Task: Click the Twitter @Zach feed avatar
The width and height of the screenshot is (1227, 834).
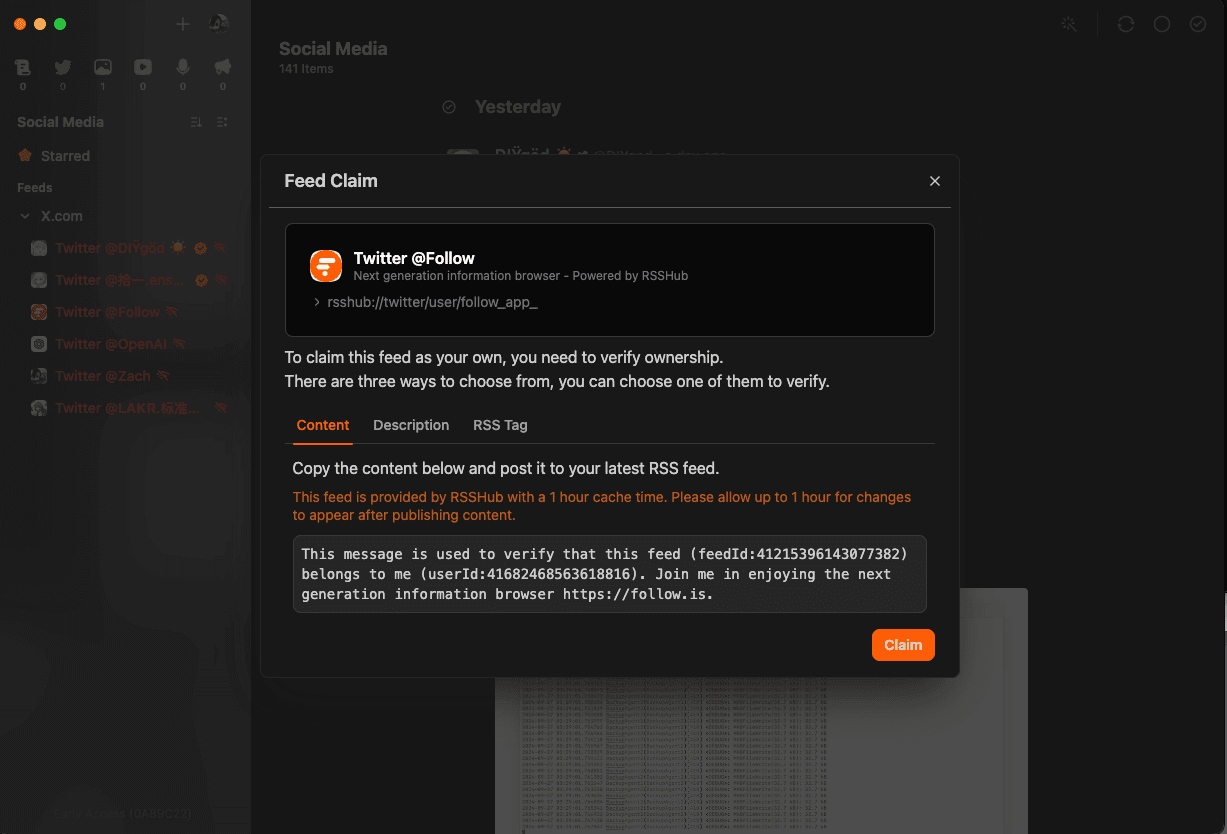Action: coord(39,376)
